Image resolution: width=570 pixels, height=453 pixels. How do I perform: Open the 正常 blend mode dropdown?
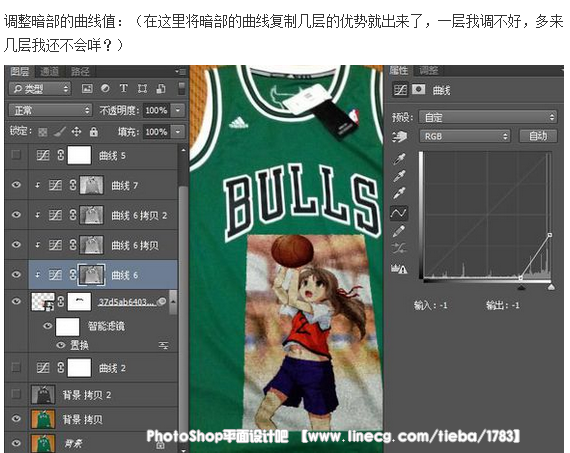click(x=50, y=110)
